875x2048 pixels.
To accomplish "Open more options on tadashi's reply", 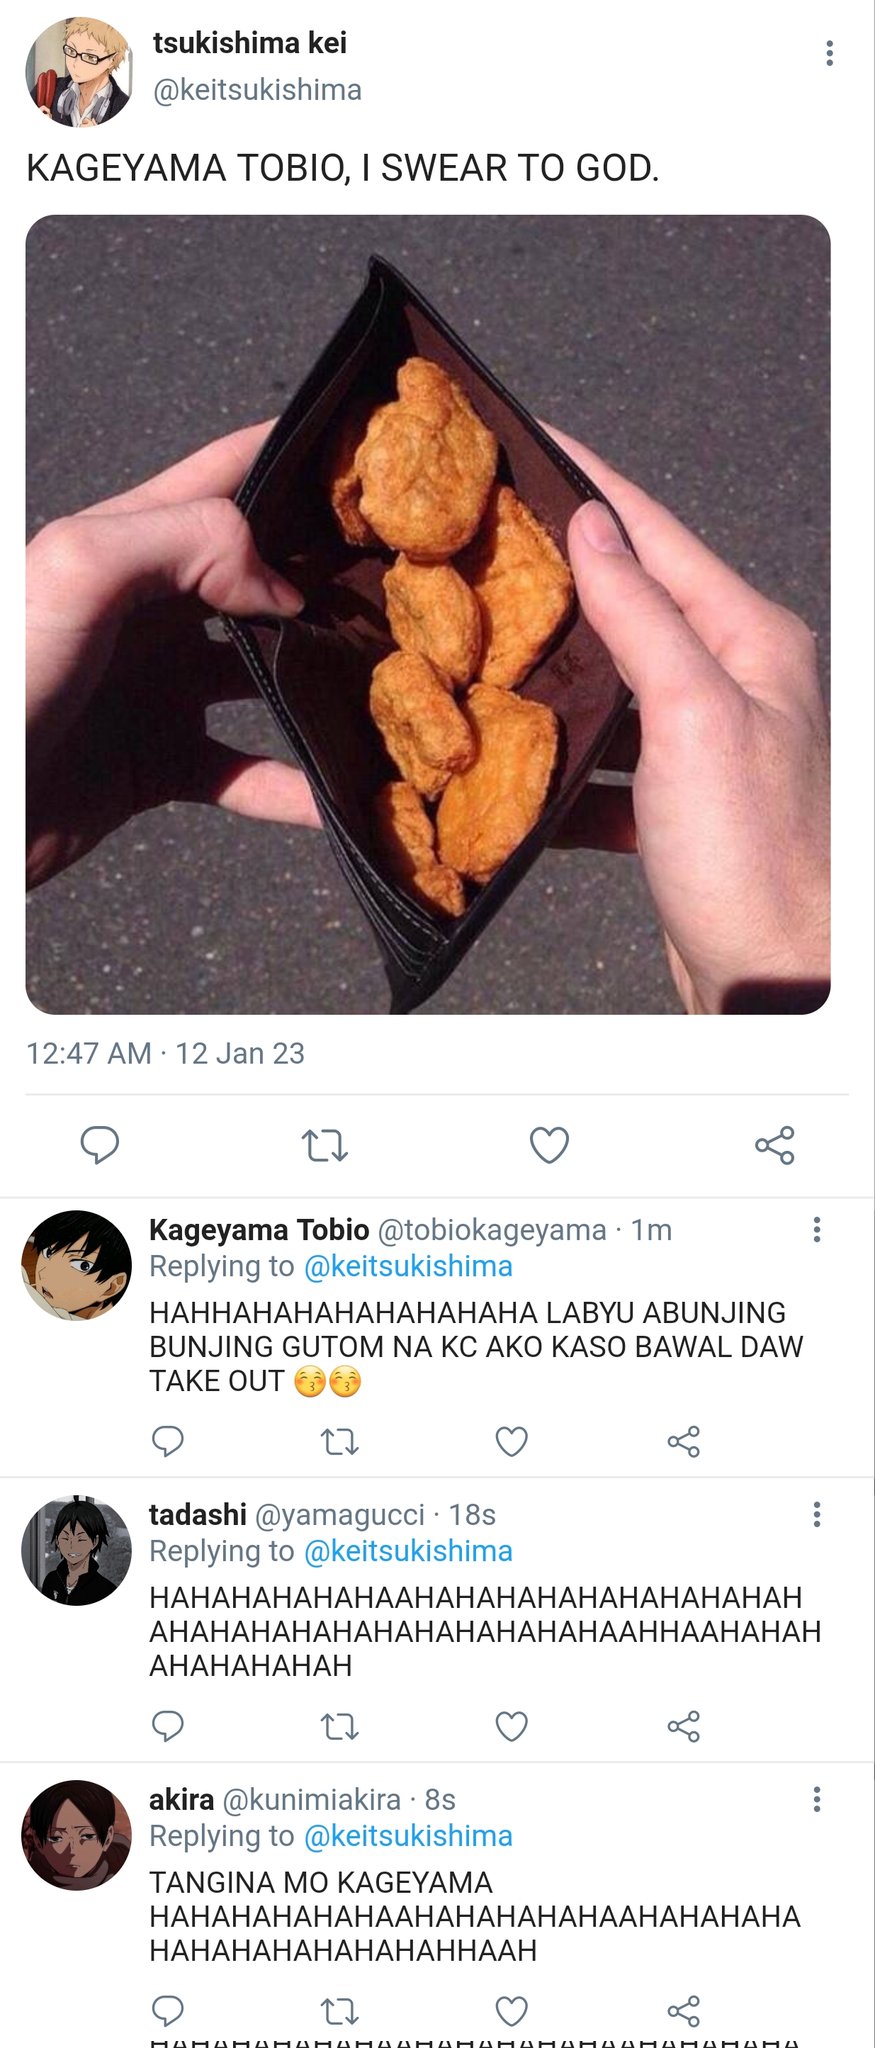I will click(817, 1514).
